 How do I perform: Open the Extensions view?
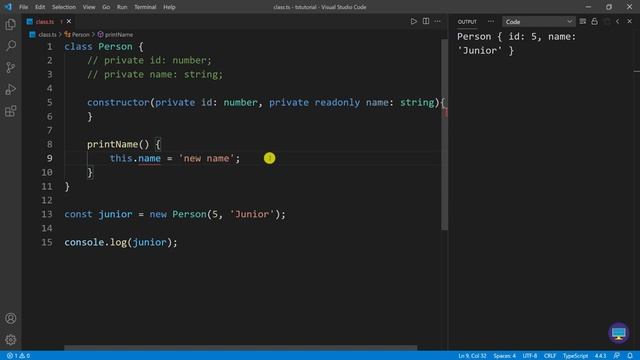pos(11,111)
